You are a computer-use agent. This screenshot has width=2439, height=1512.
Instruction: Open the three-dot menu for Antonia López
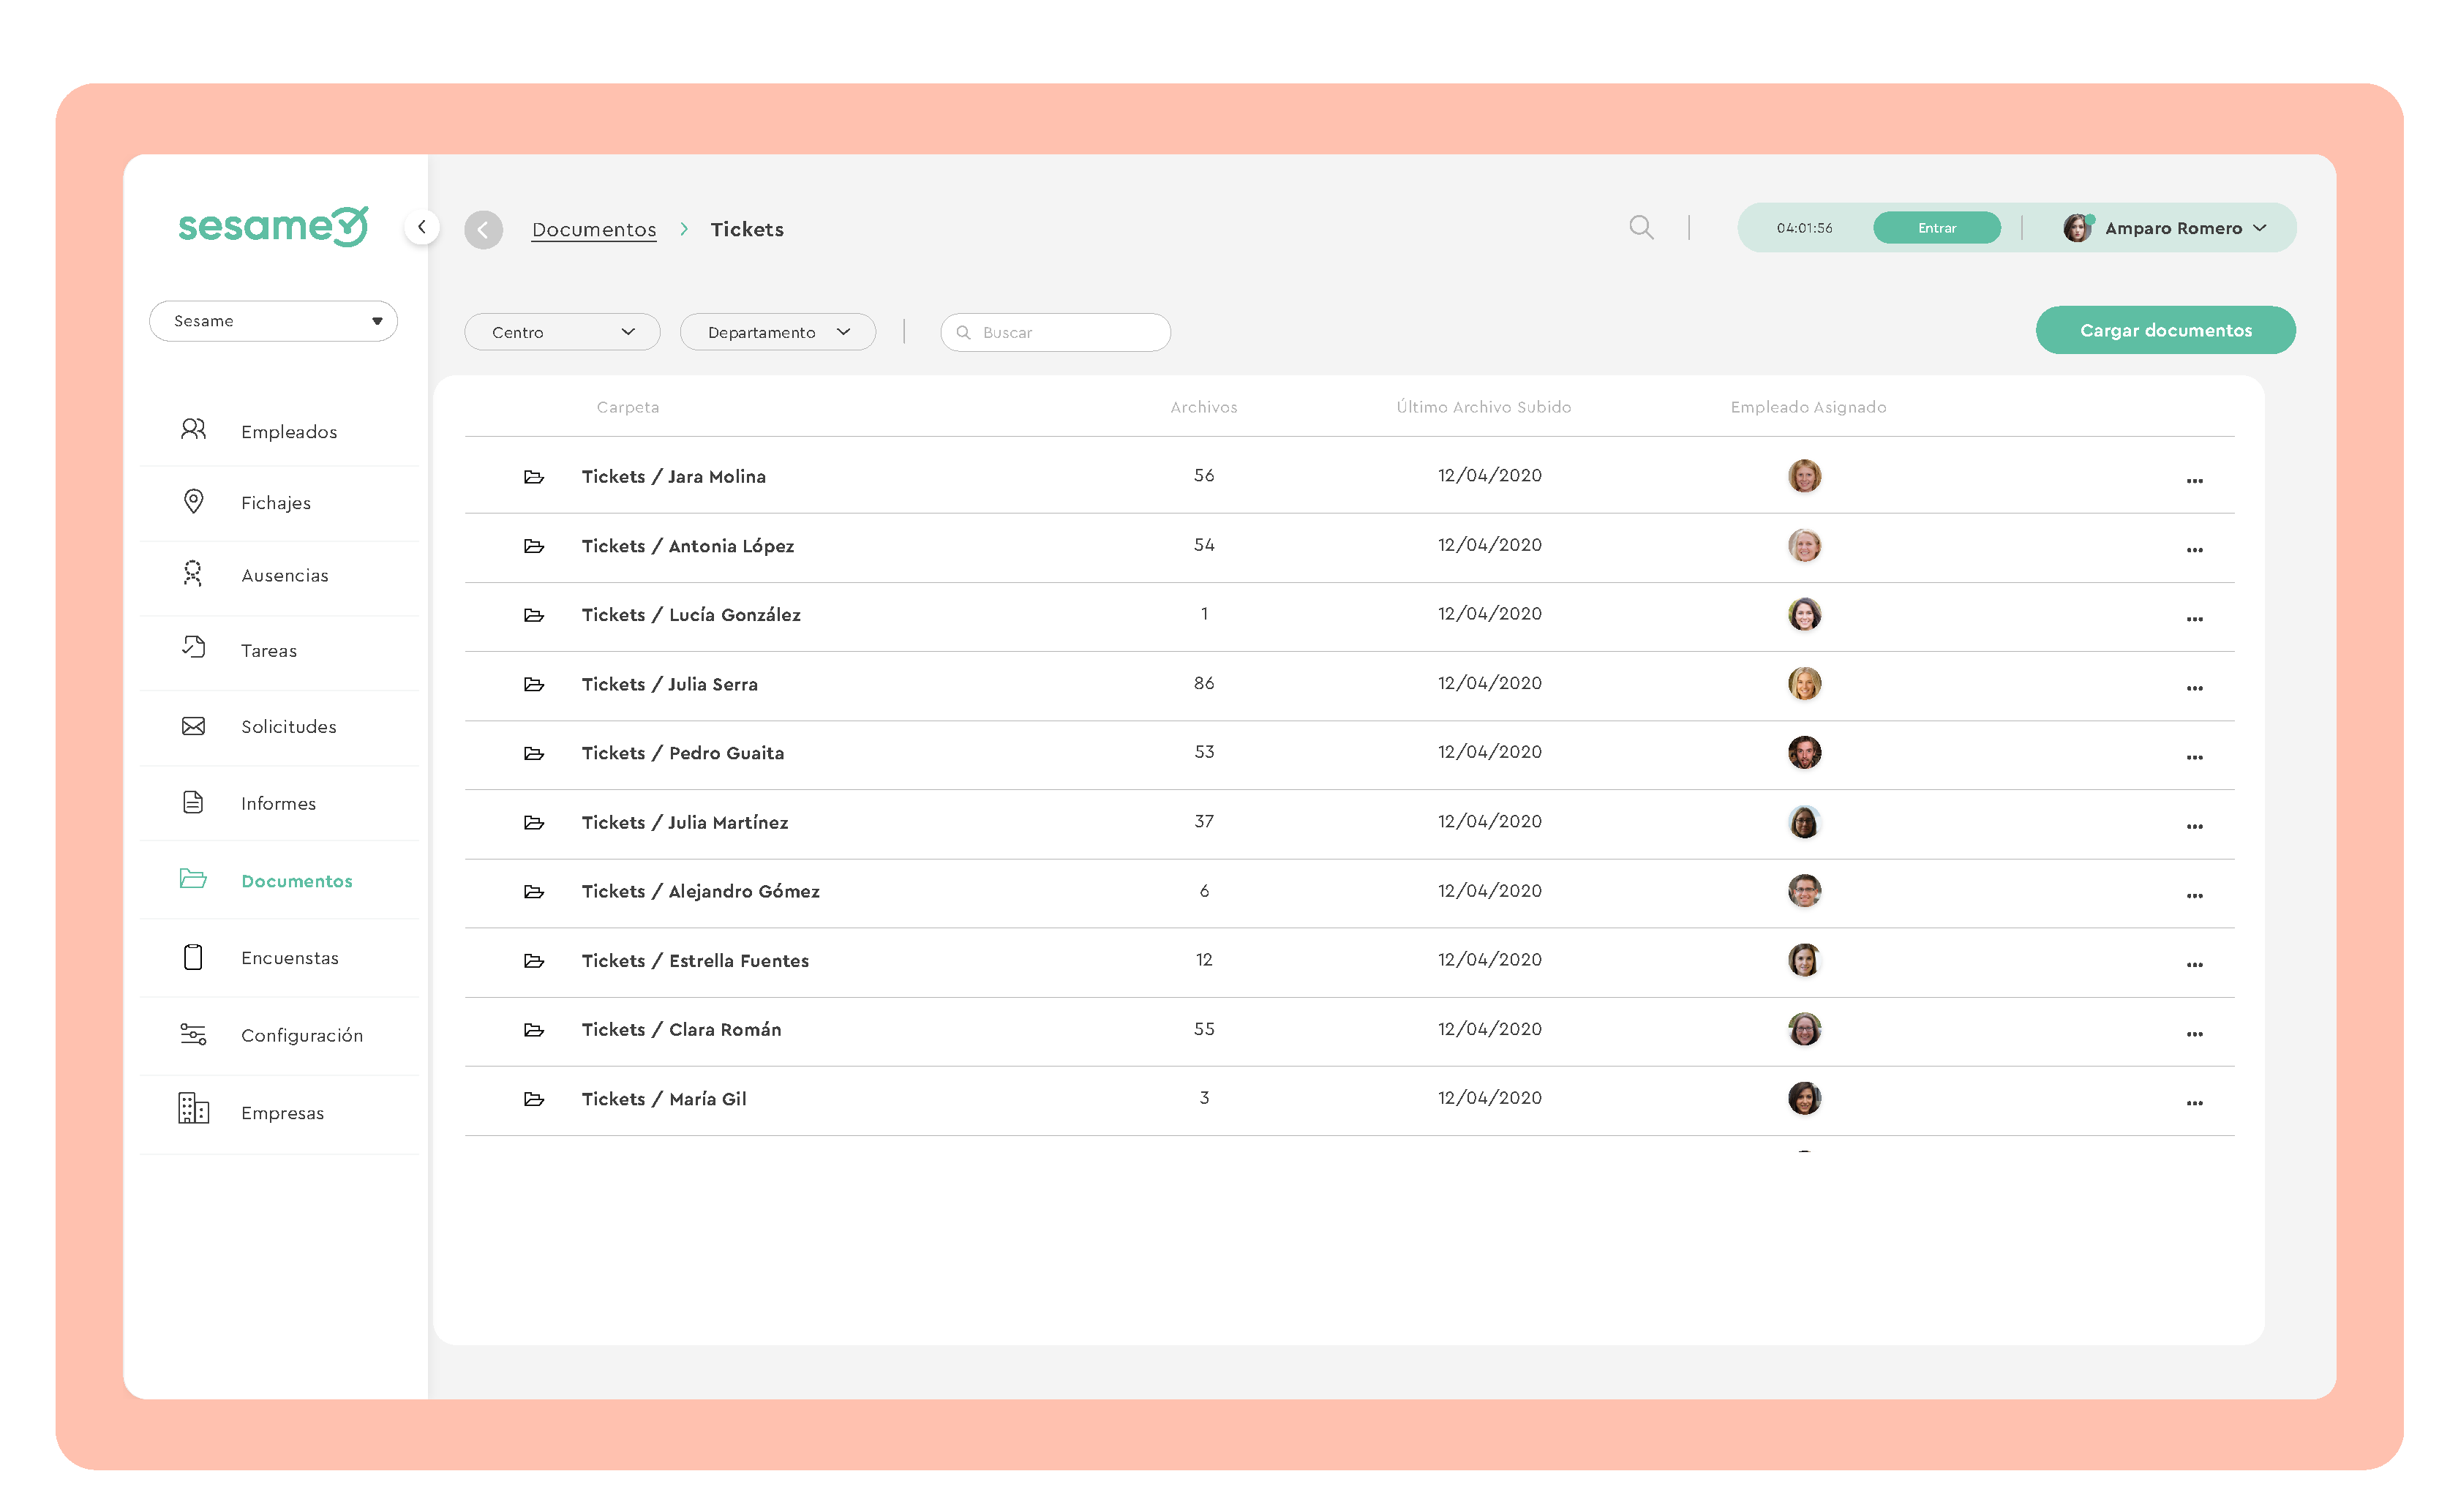click(x=2194, y=550)
